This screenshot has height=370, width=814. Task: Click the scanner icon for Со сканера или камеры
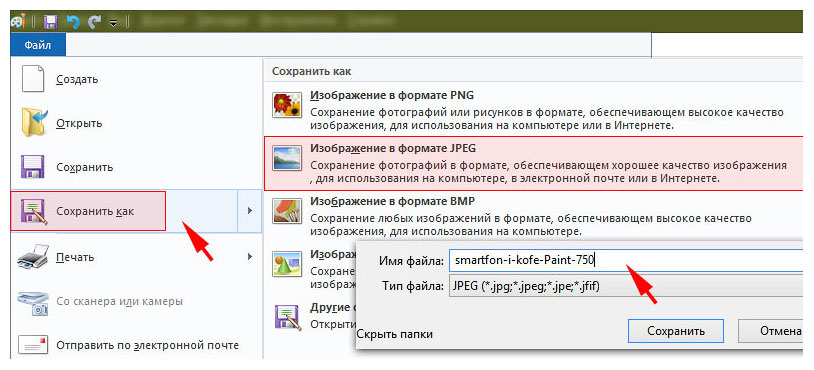[33, 303]
